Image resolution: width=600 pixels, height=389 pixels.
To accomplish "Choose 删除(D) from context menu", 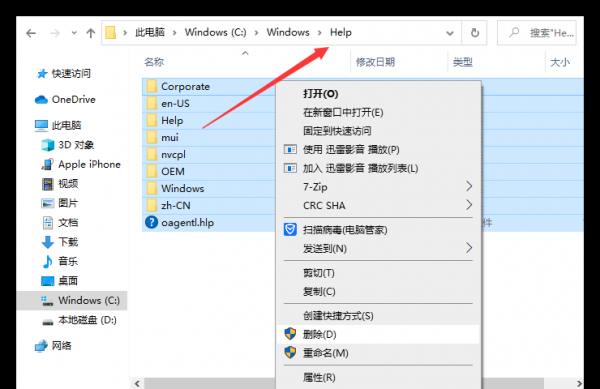I will [x=378, y=334].
